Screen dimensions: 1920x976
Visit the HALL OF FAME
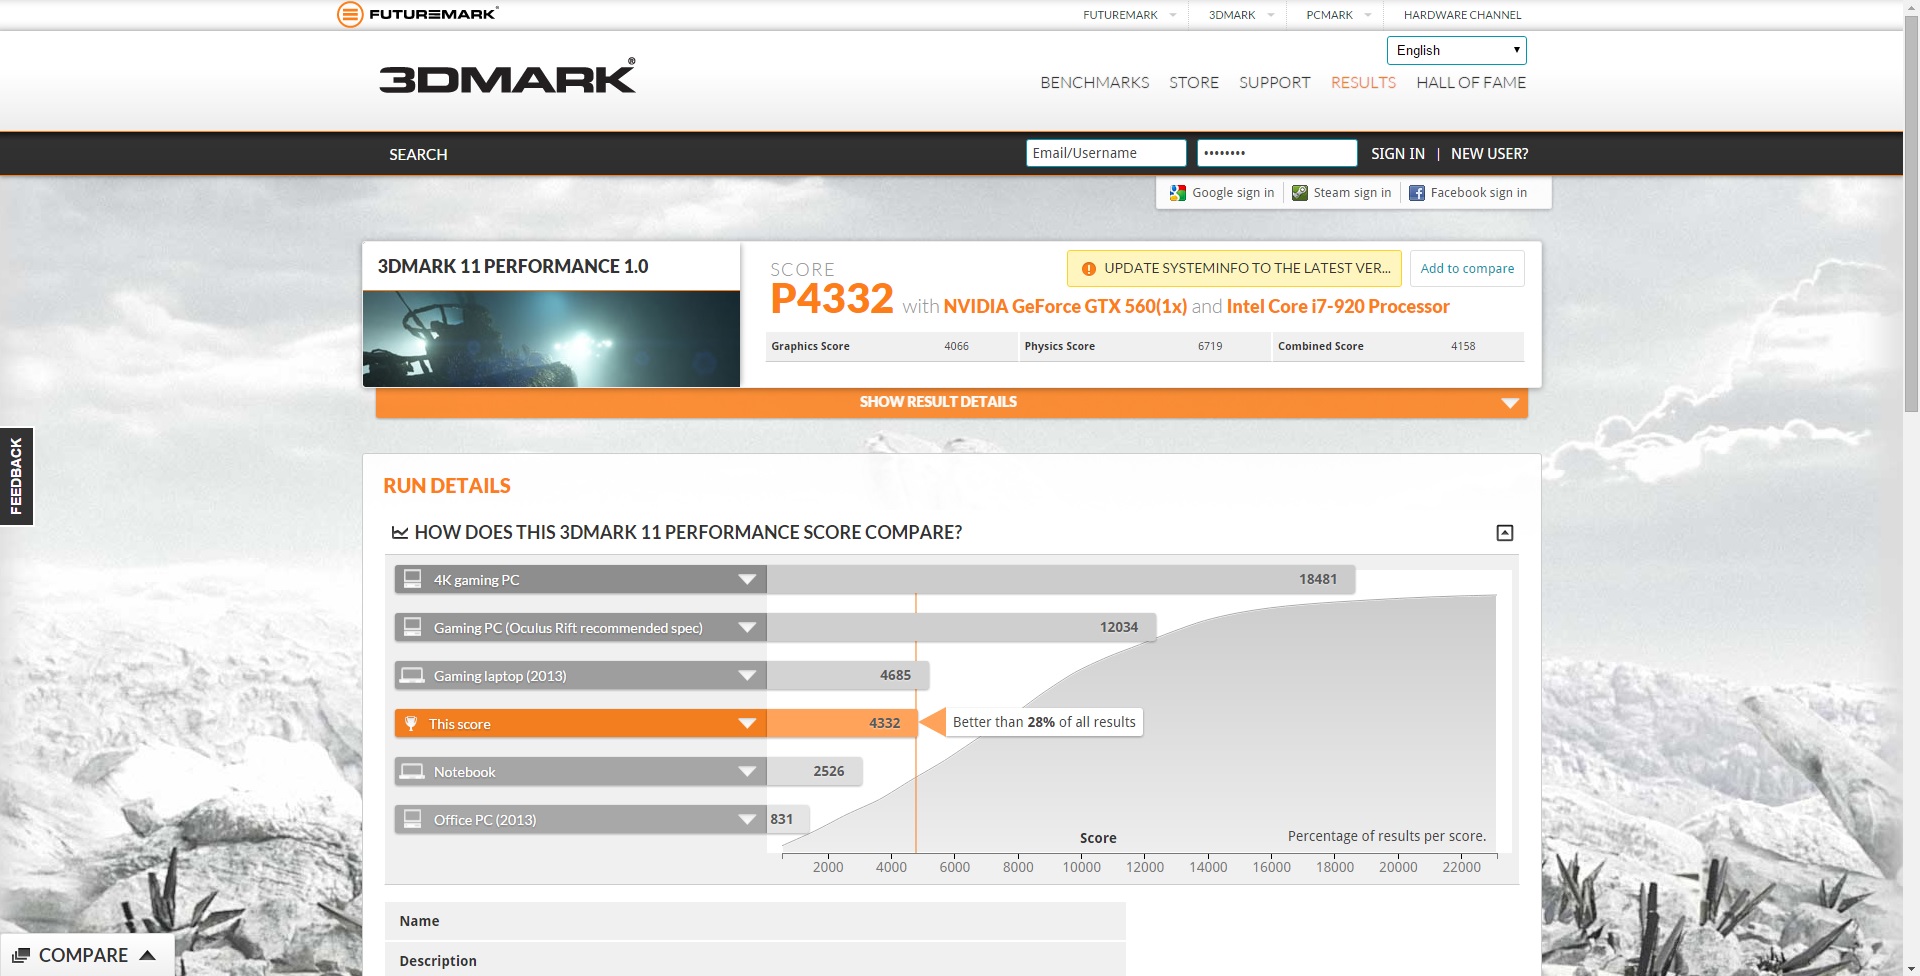pos(1471,83)
